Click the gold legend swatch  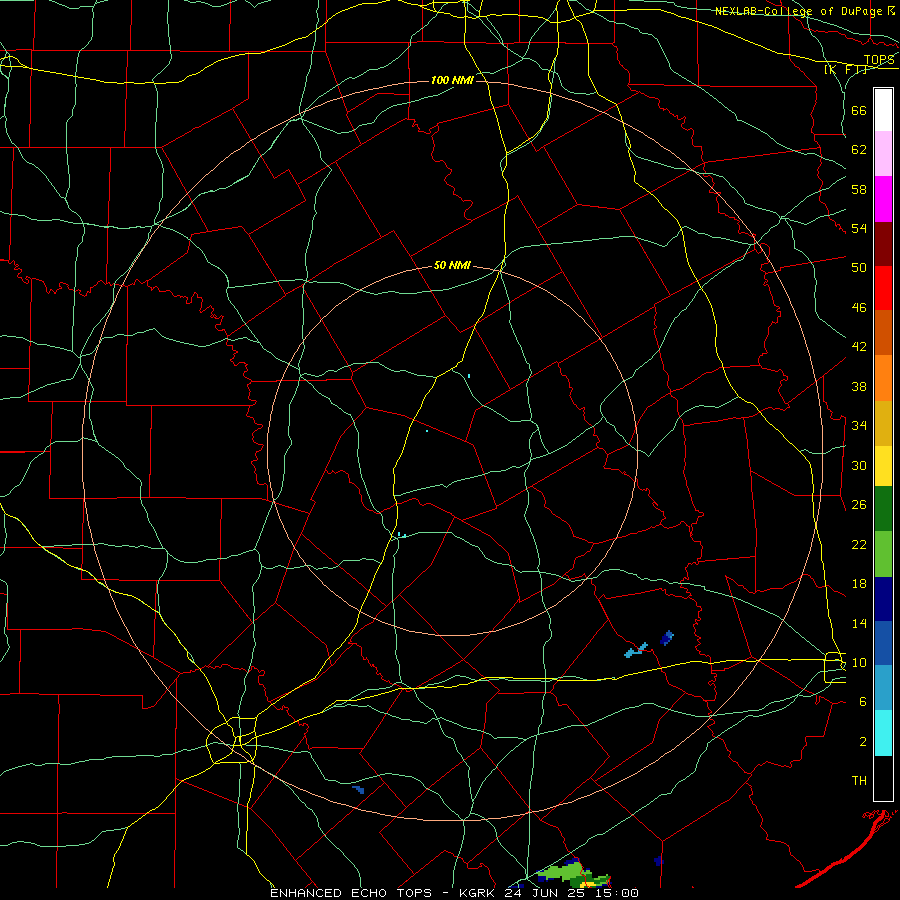tap(883, 423)
